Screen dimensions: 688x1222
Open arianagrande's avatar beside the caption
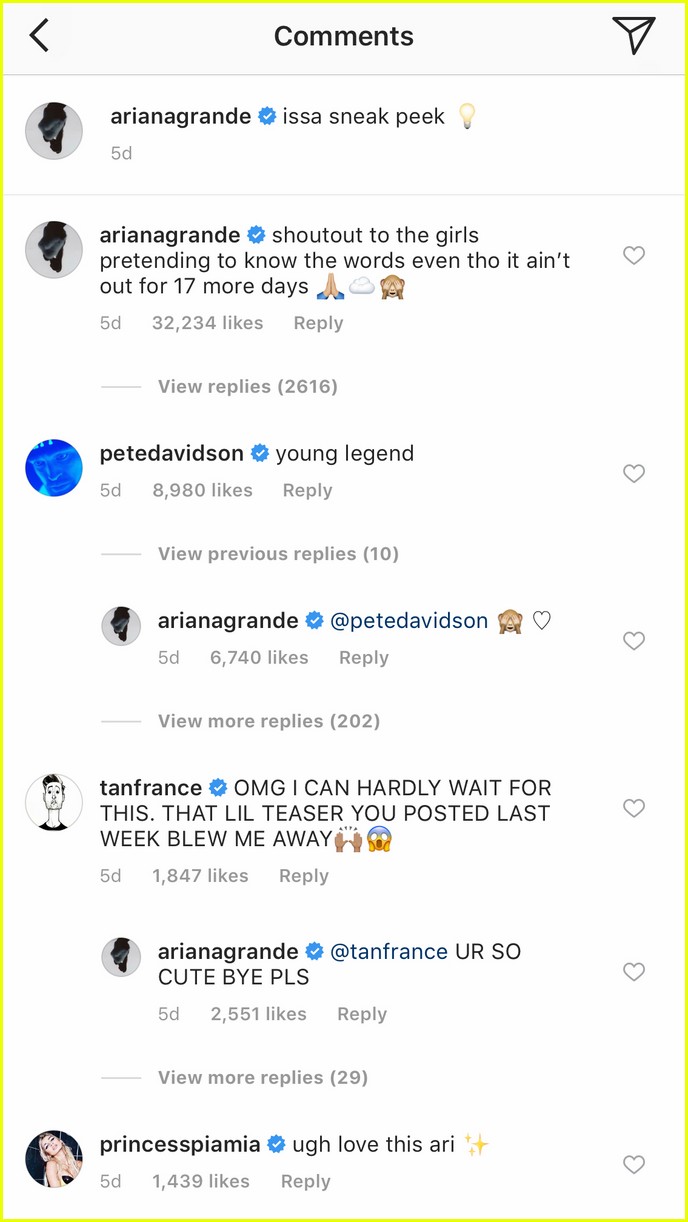(53, 130)
